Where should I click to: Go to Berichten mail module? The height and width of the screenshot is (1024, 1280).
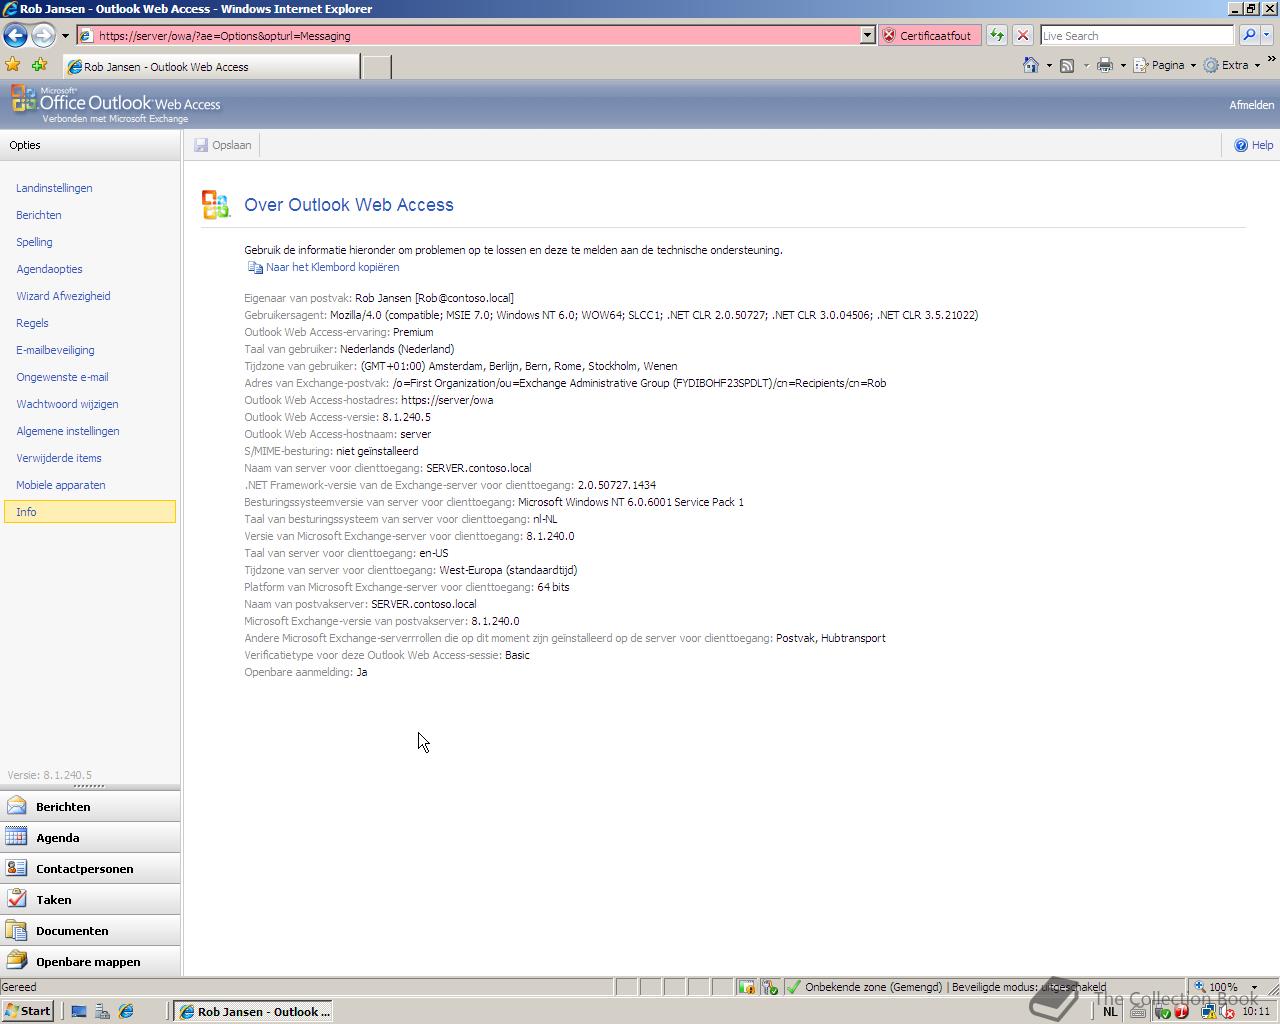(x=90, y=807)
